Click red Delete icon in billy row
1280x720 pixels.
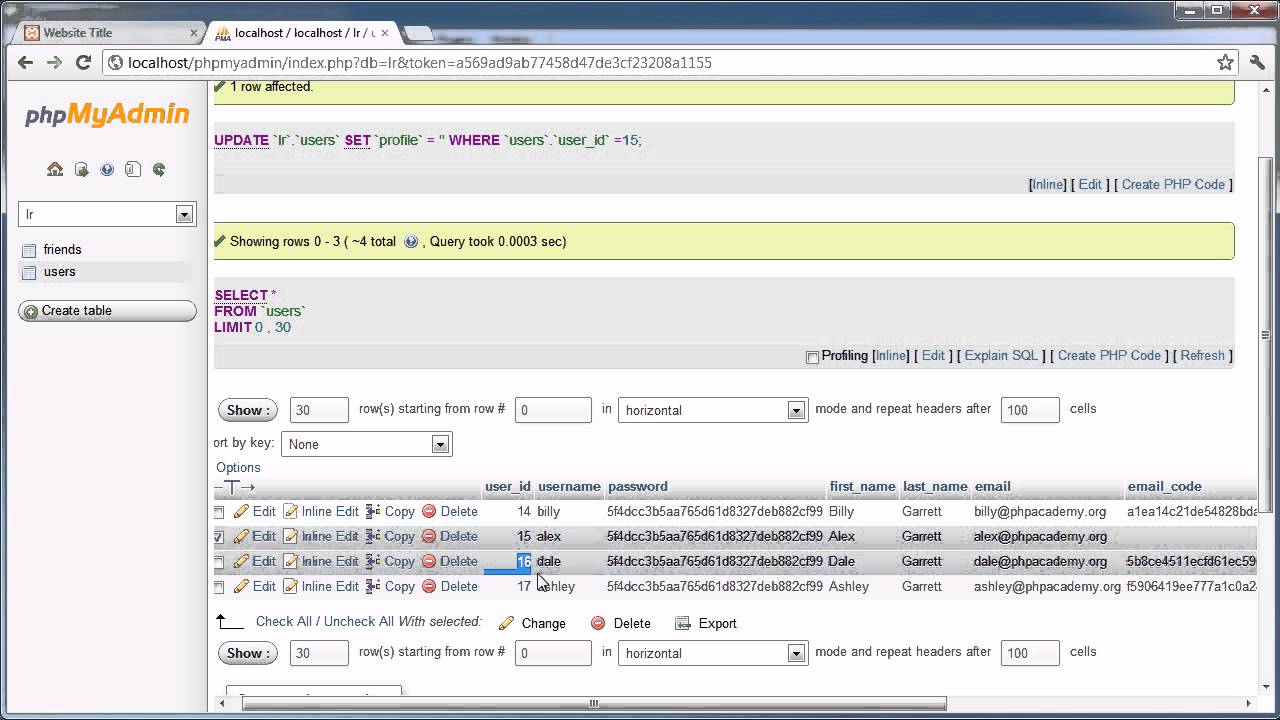click(429, 511)
